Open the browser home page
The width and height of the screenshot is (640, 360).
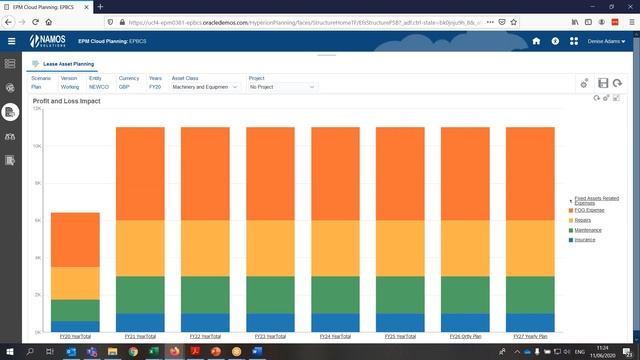[x=49, y=22]
